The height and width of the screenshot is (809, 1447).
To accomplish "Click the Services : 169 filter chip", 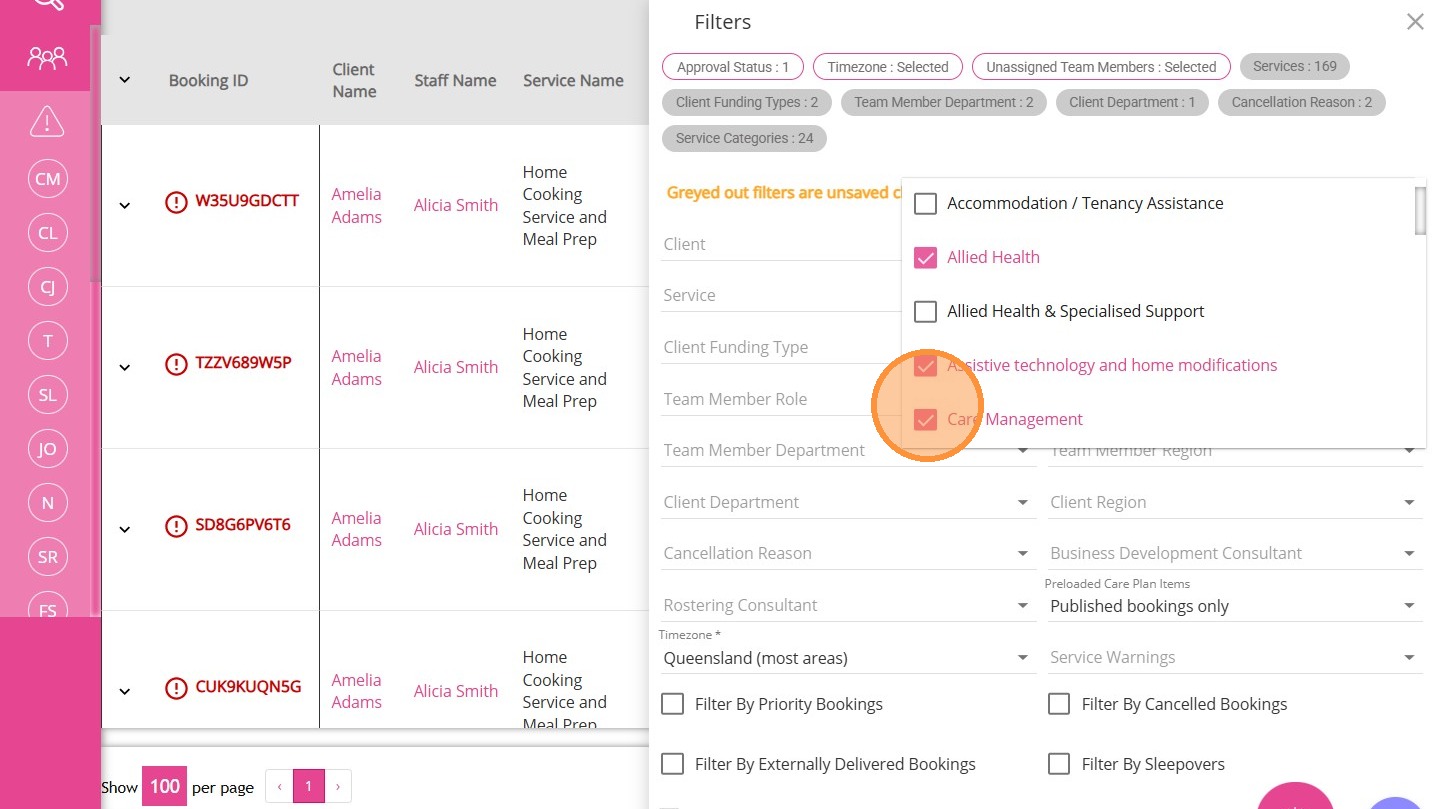I will click(x=1294, y=67).
